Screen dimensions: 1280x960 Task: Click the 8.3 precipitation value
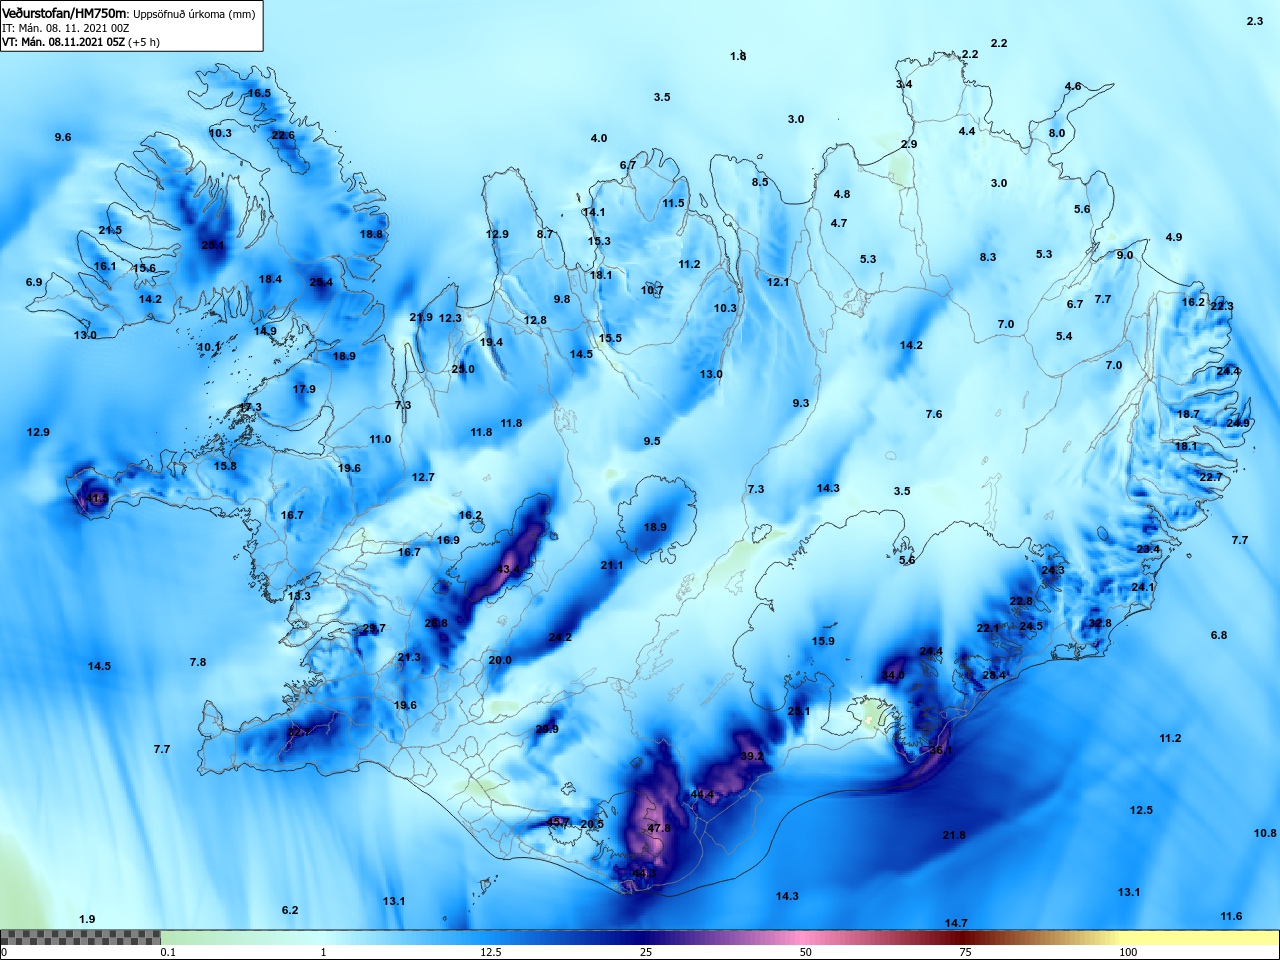pos(988,258)
